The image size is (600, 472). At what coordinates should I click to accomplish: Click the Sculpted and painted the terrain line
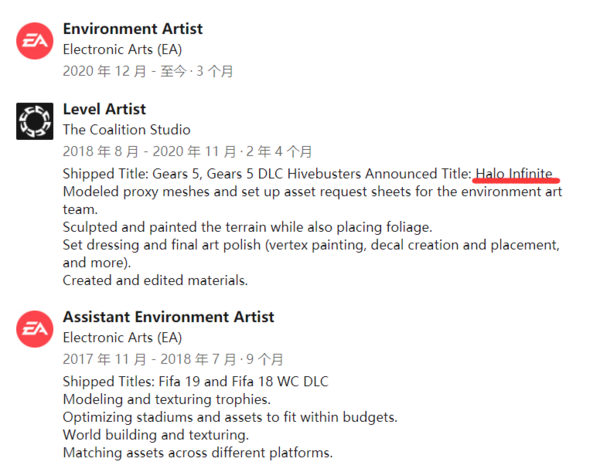[x=248, y=227]
